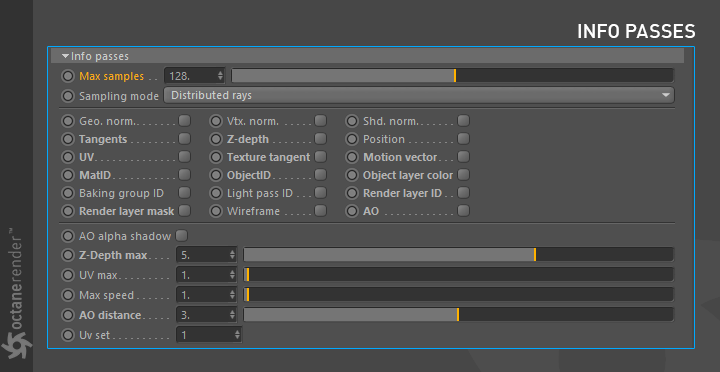Click the Texture tangent animation dot
The width and height of the screenshot is (720, 372).
216,157
